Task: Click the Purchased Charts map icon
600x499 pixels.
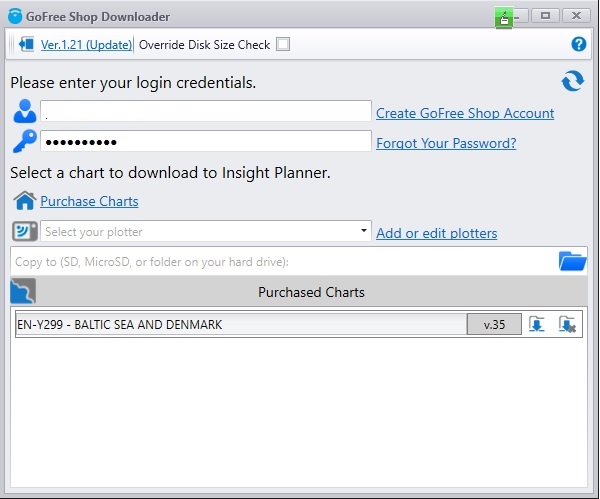Action: (x=23, y=292)
